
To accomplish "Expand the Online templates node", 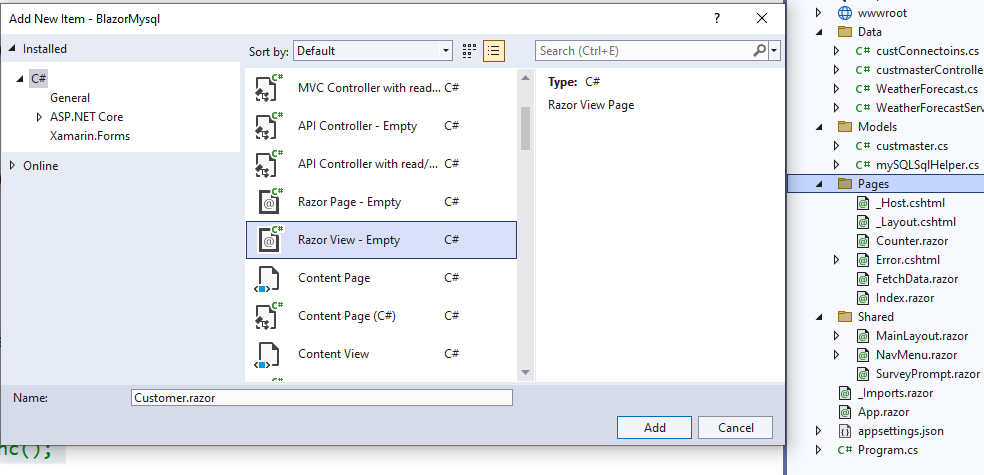I will point(13,166).
